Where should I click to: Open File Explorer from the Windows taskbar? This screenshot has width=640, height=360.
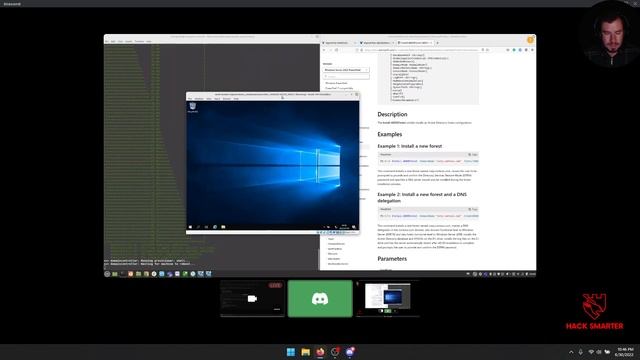305,352
